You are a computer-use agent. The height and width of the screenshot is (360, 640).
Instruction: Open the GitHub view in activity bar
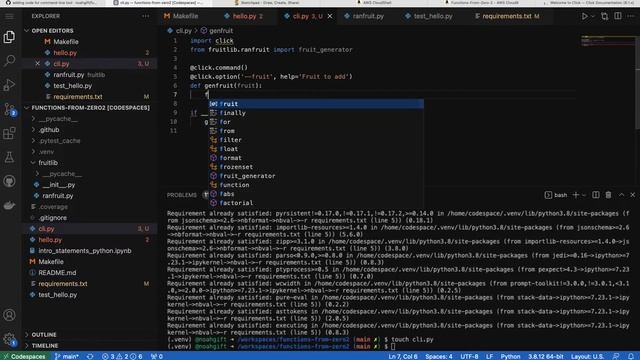9,181
